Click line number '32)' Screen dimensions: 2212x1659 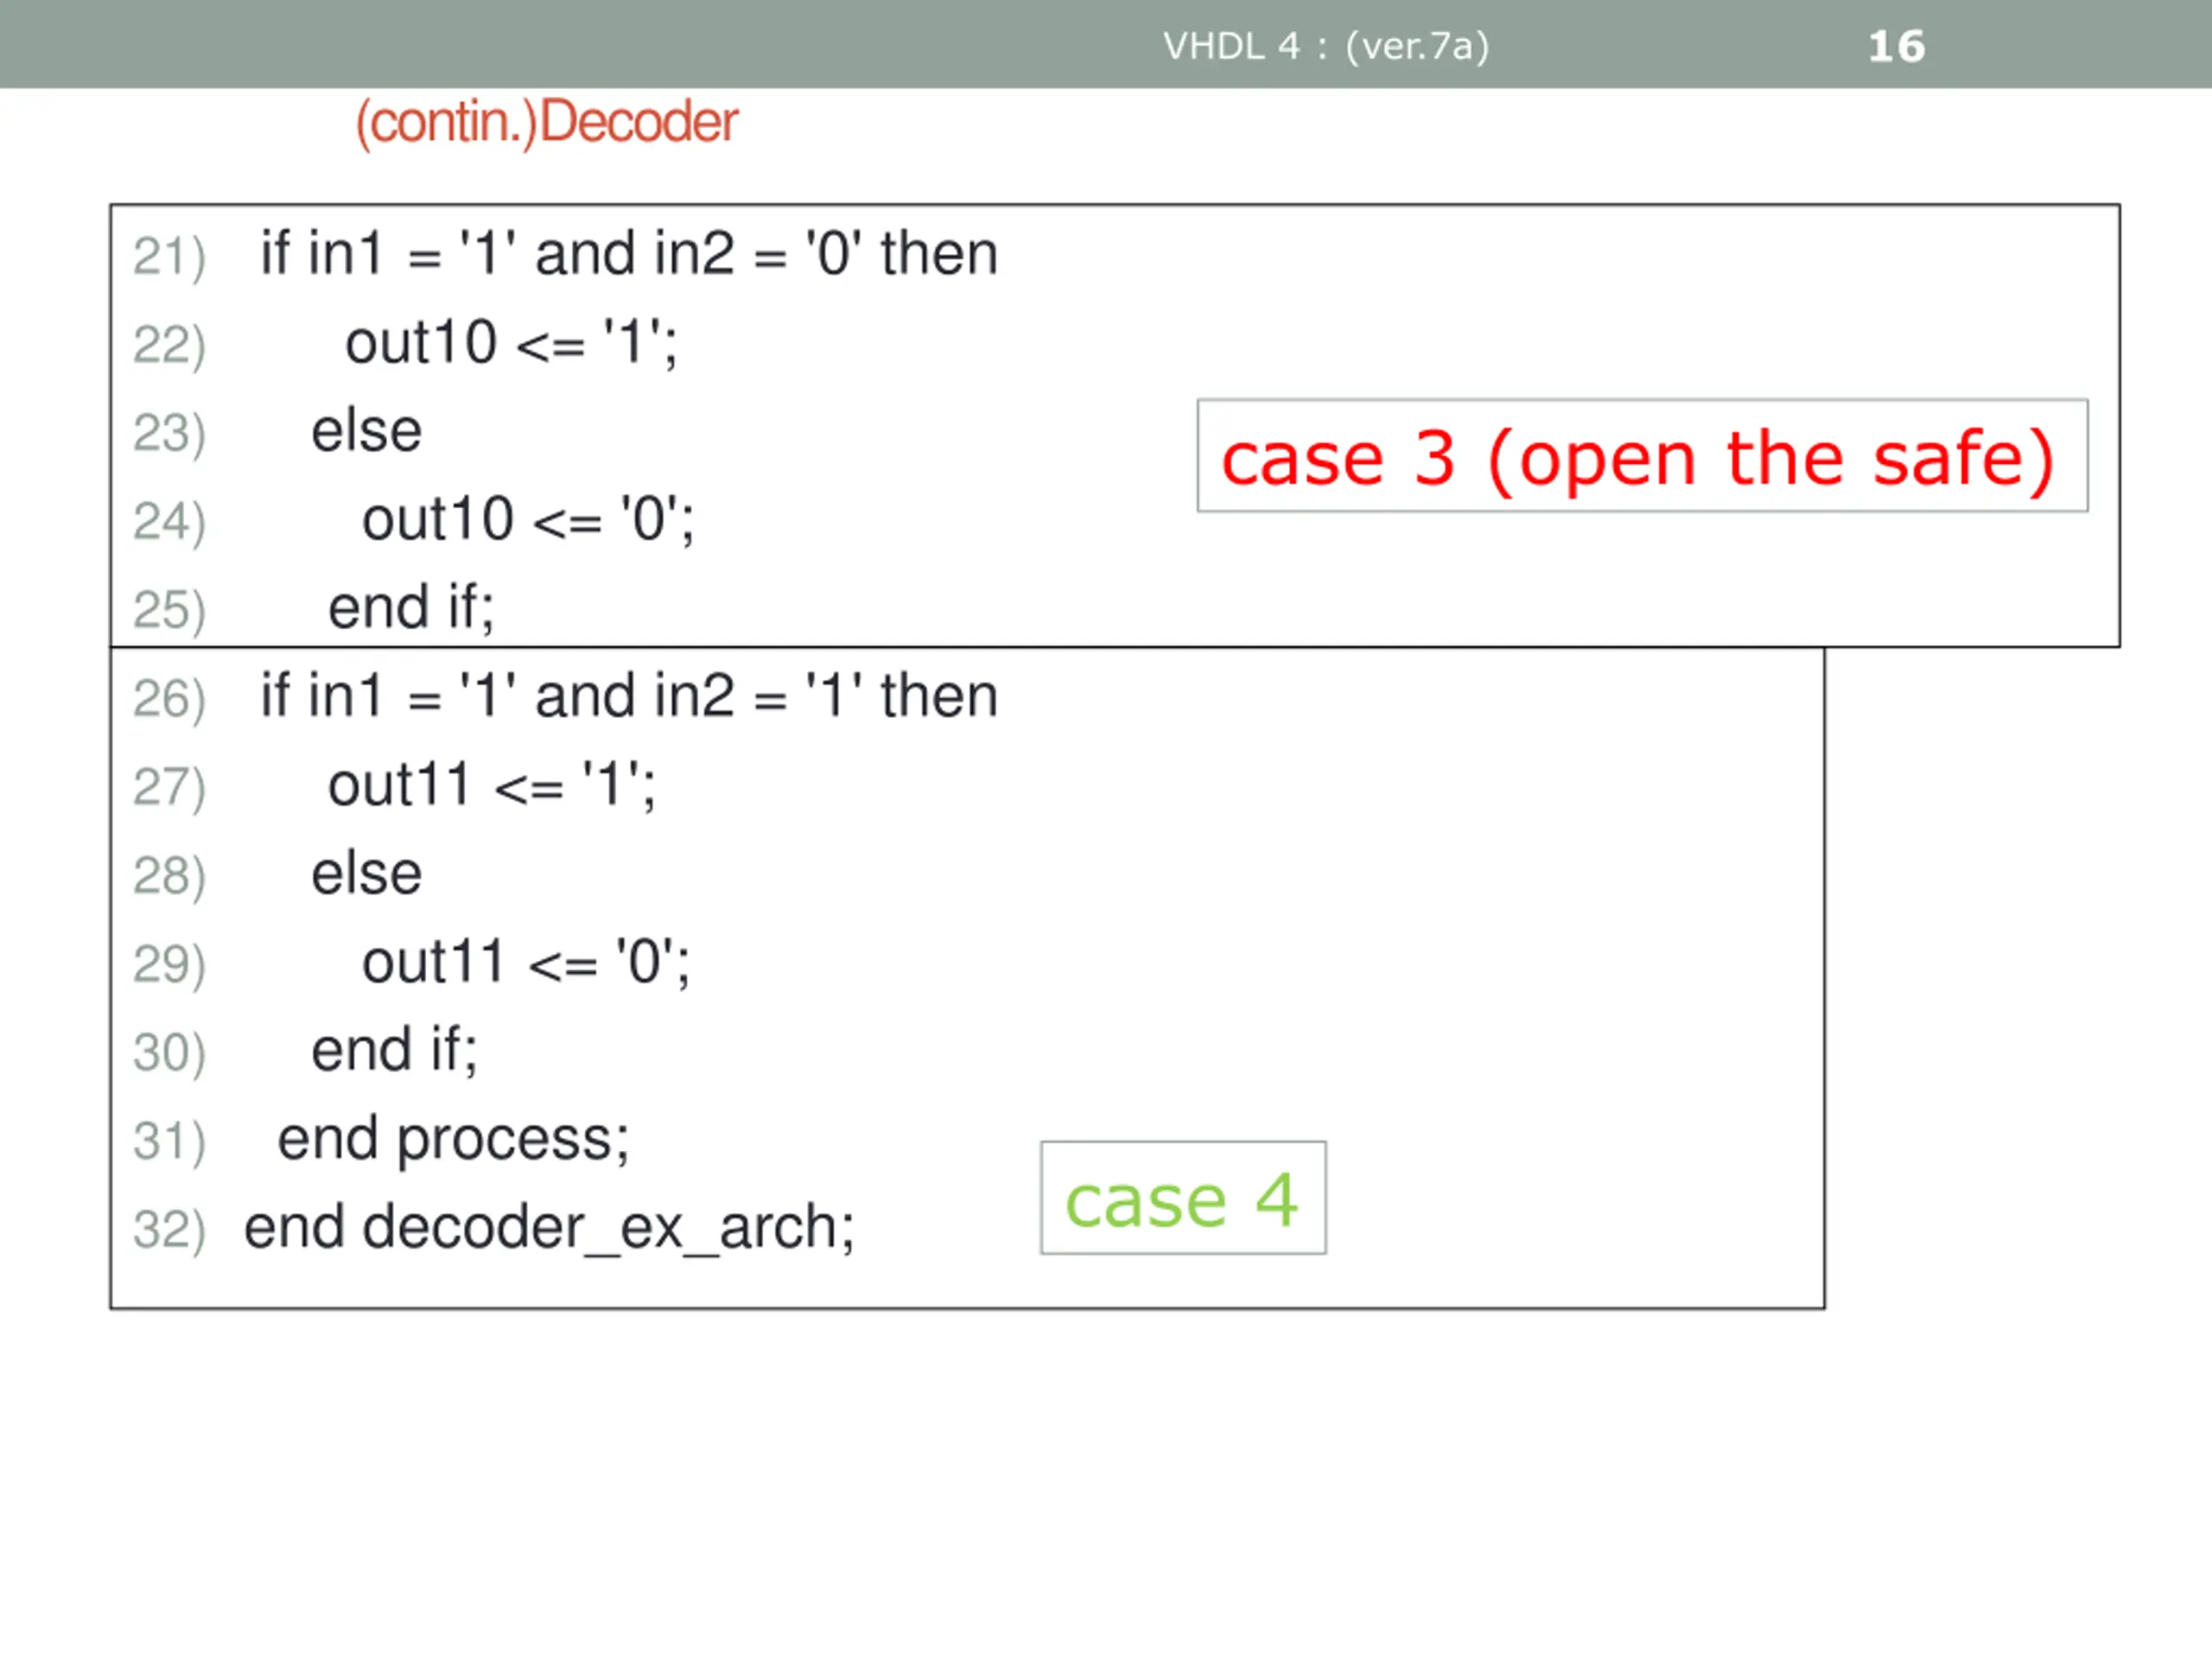(x=169, y=1230)
